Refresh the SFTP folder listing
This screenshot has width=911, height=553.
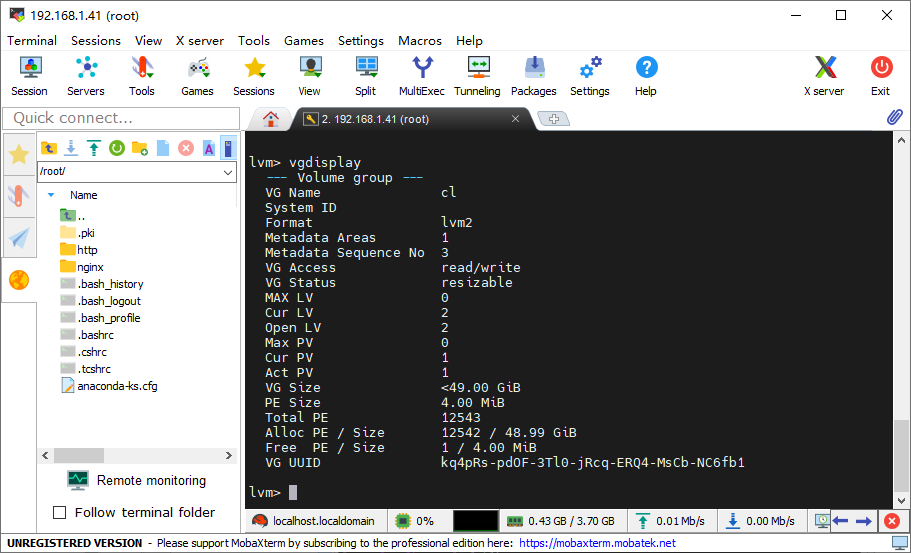point(117,149)
